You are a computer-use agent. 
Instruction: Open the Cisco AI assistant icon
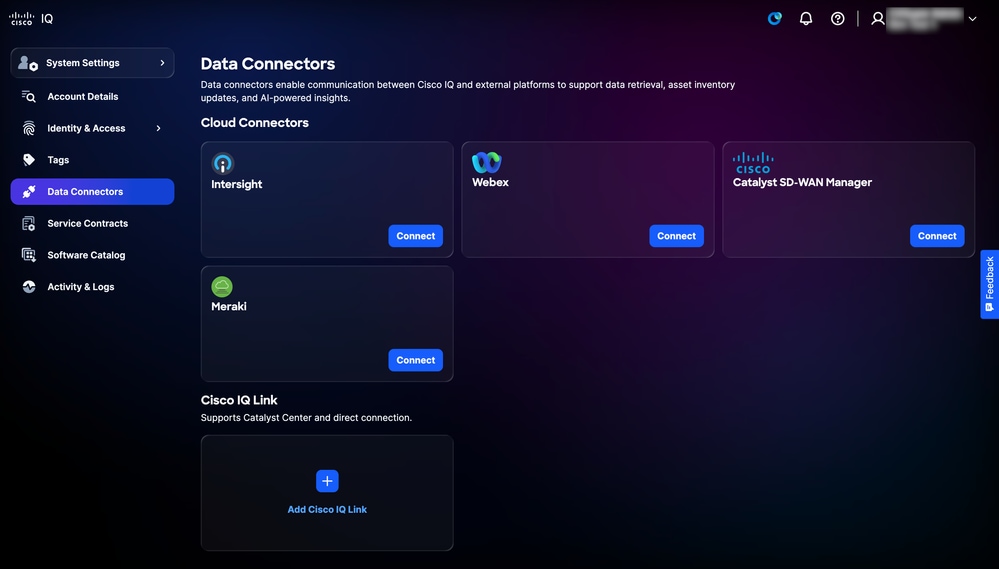point(775,18)
